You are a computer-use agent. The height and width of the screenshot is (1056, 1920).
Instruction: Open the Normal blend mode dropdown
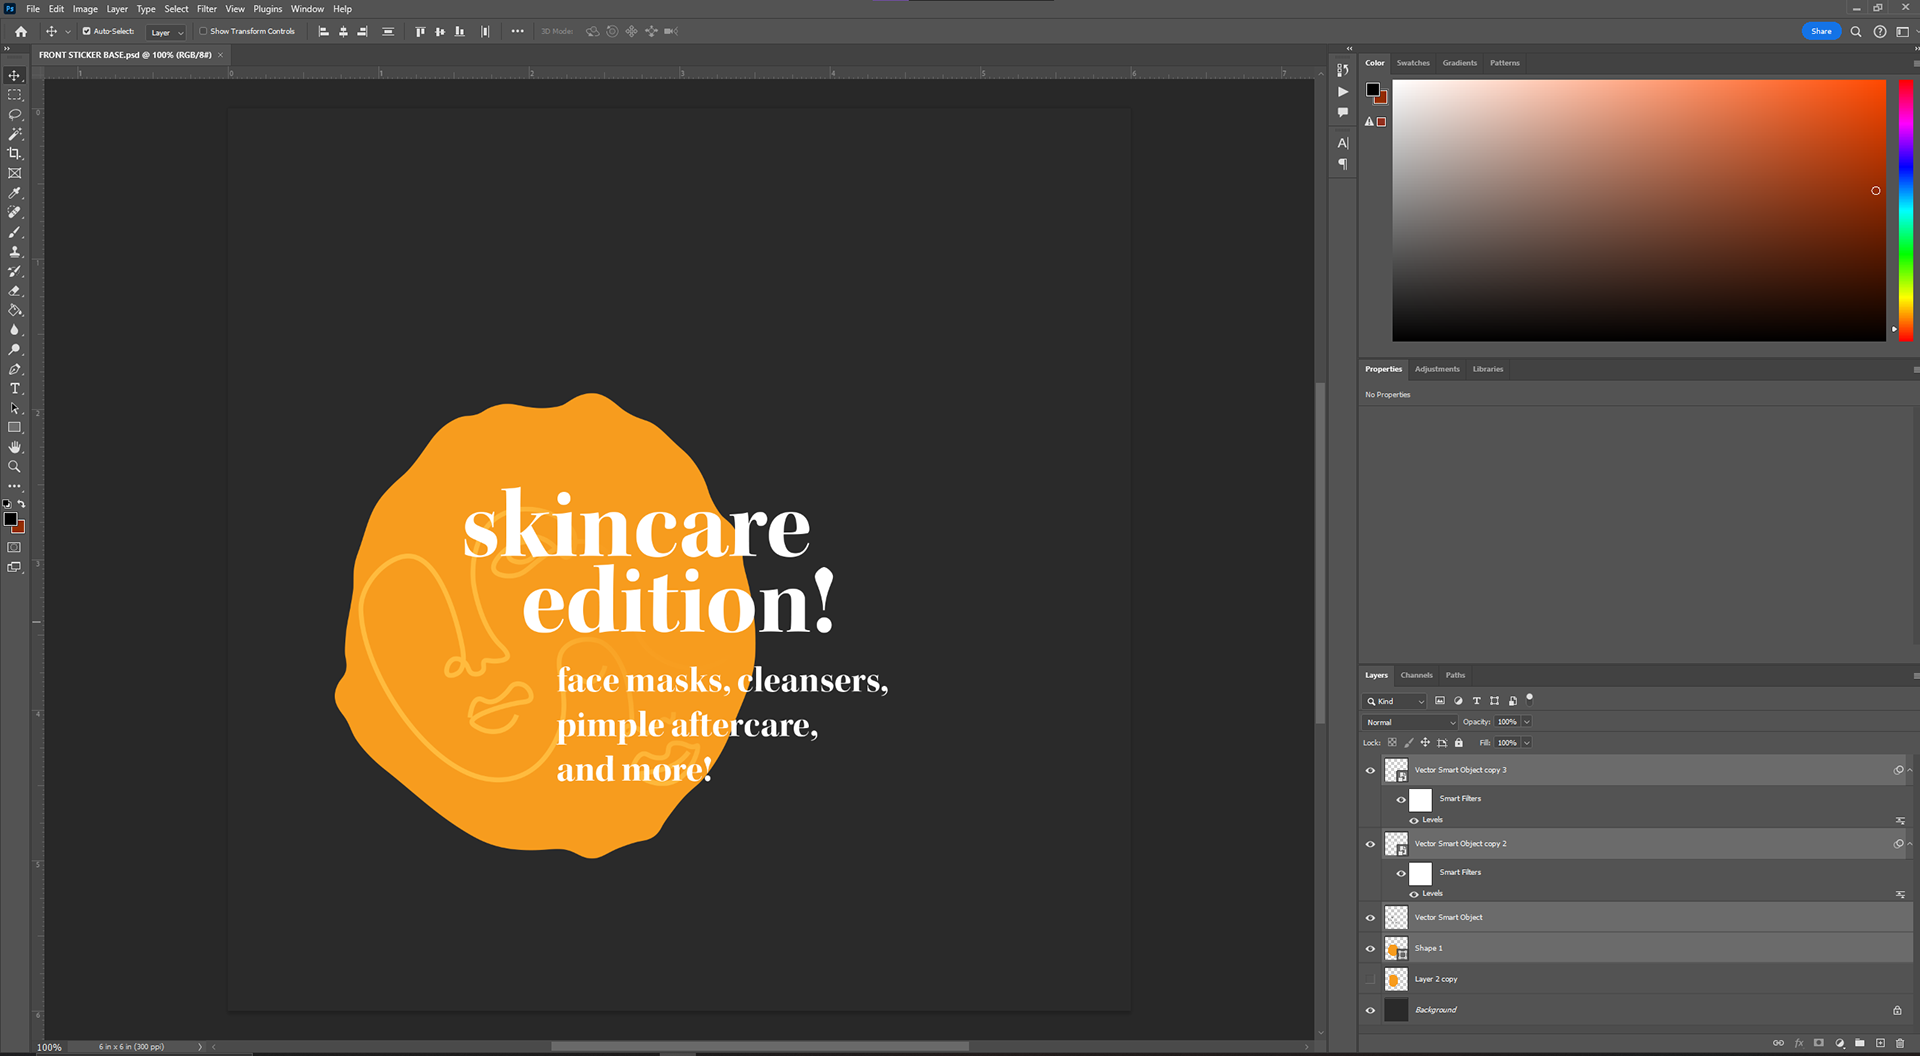pos(1410,722)
